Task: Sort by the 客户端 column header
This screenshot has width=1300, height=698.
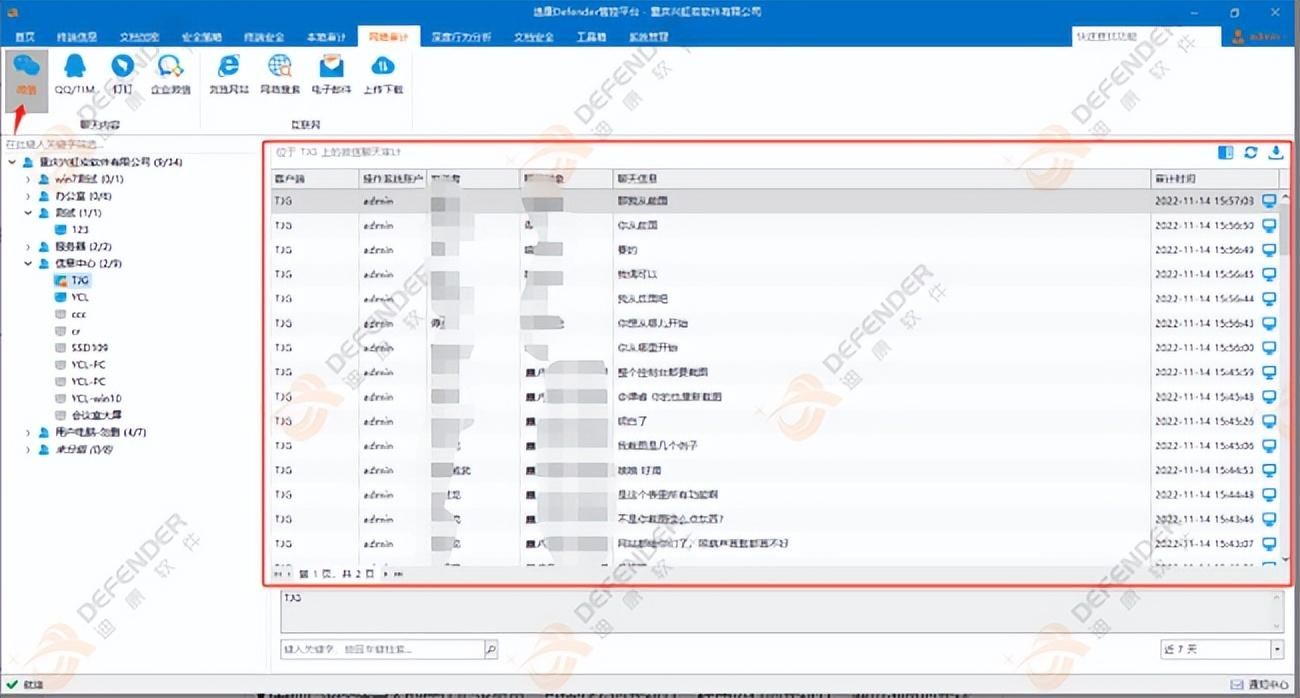Action: (x=314, y=178)
